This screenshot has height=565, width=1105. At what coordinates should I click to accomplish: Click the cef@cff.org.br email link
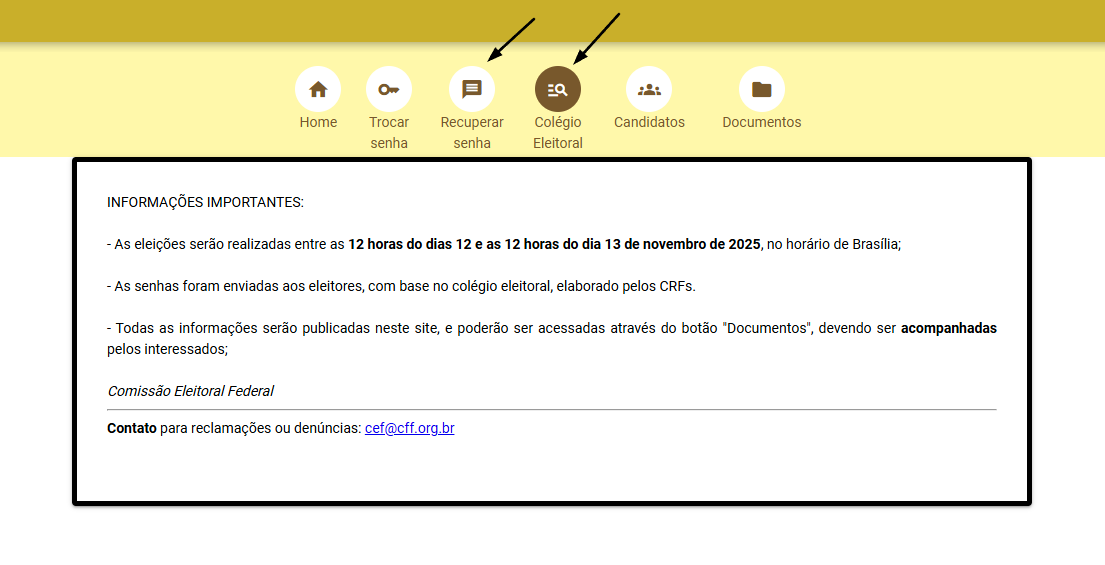[x=409, y=428]
